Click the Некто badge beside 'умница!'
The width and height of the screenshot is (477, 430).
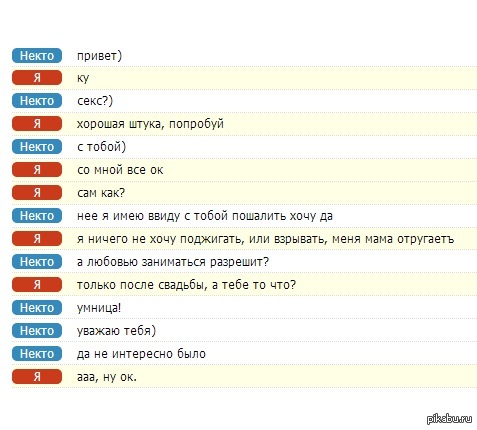click(x=37, y=308)
